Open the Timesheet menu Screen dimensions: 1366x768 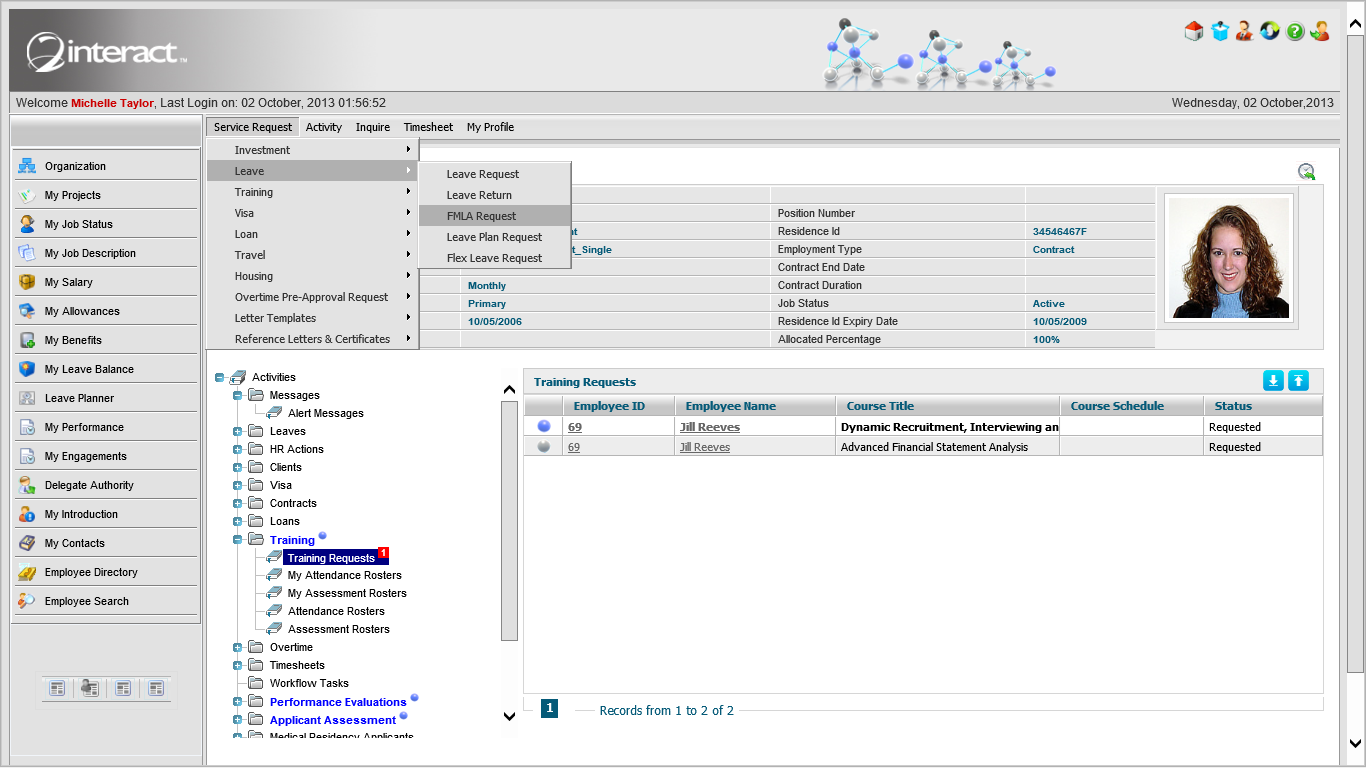(428, 127)
